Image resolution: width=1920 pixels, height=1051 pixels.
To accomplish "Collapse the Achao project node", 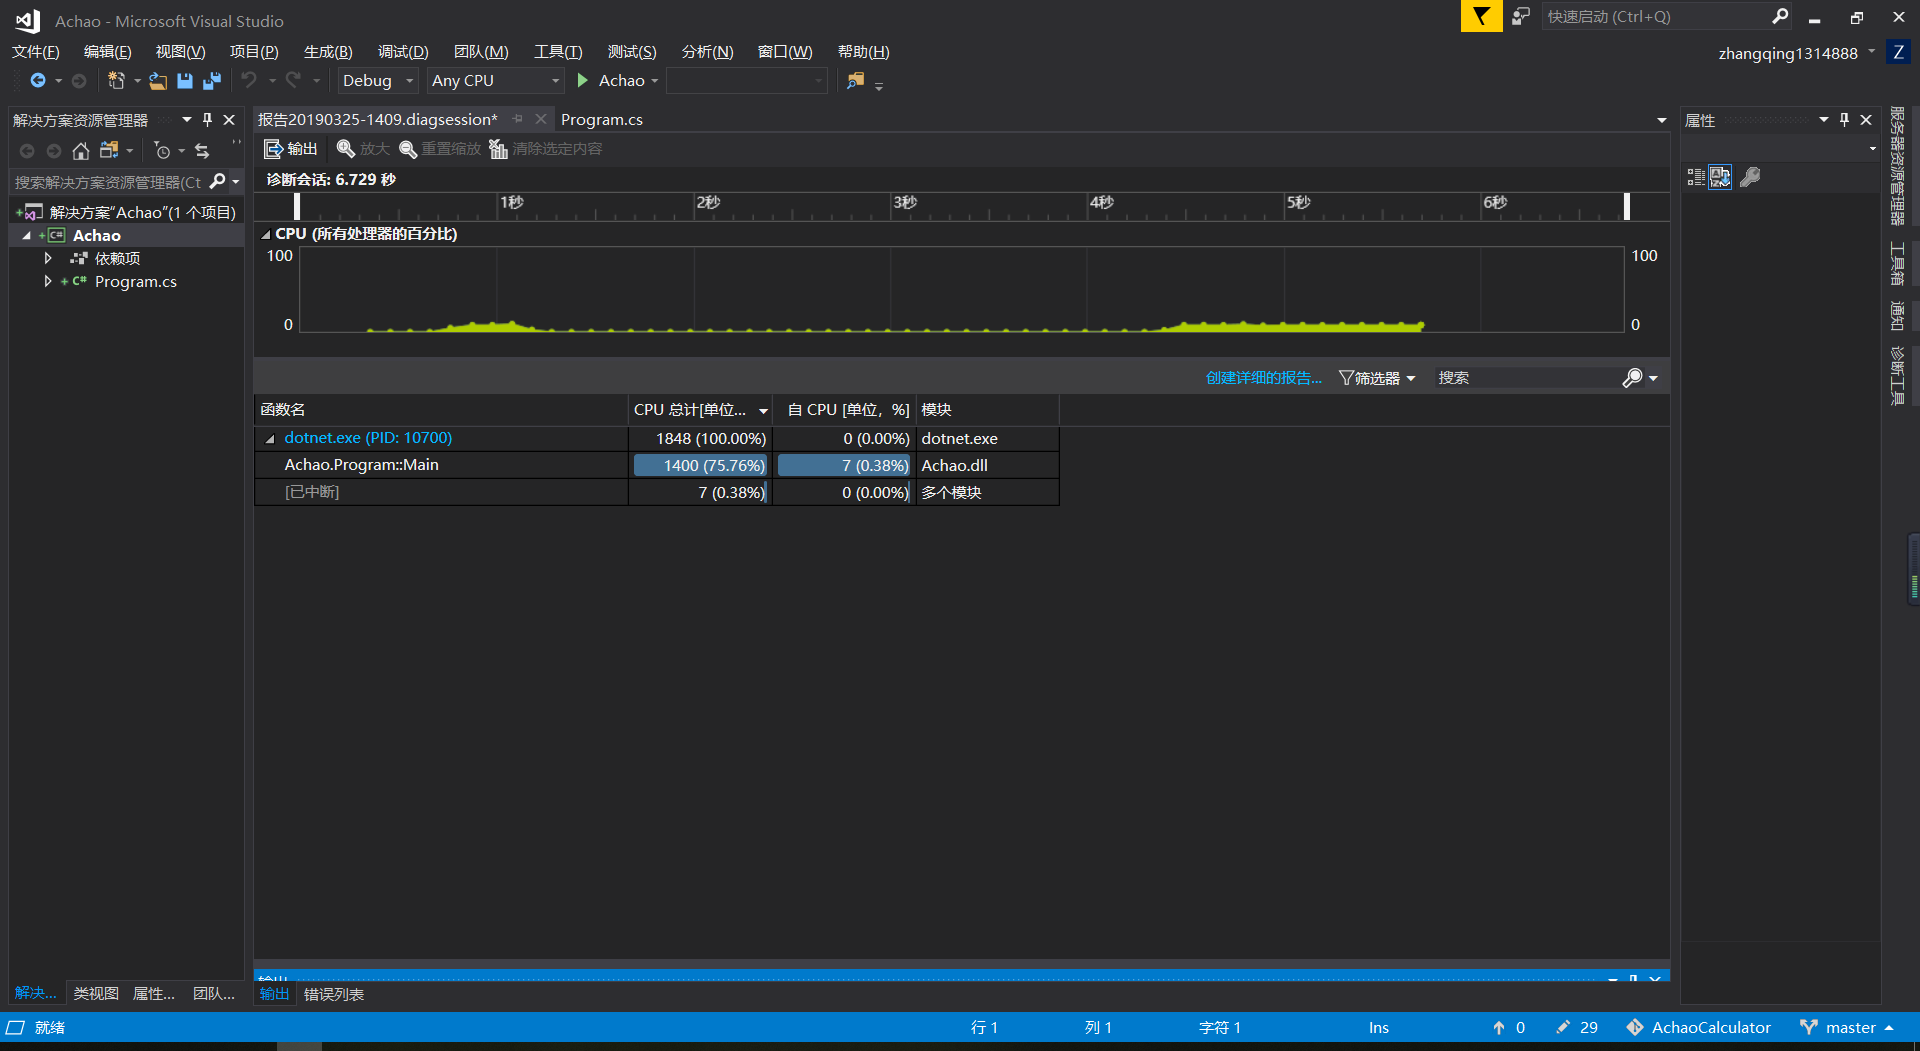I will (26, 236).
